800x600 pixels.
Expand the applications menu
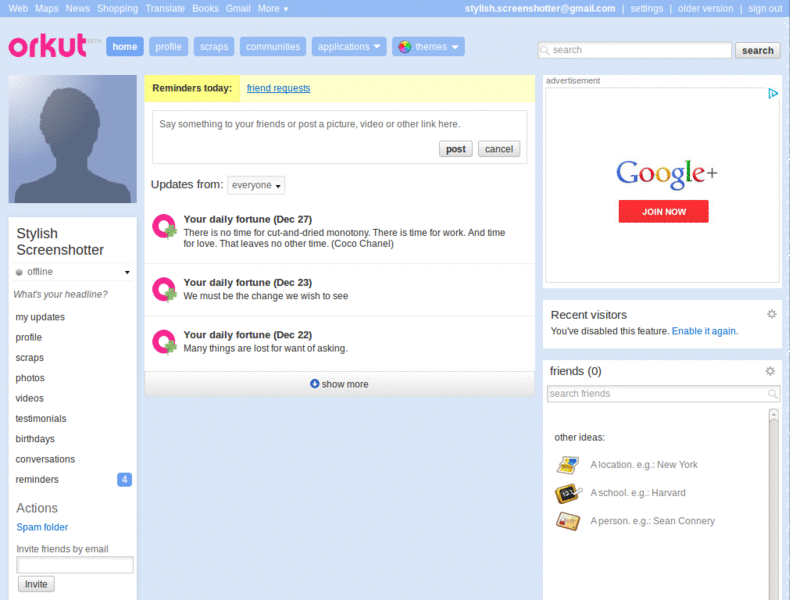[349, 46]
